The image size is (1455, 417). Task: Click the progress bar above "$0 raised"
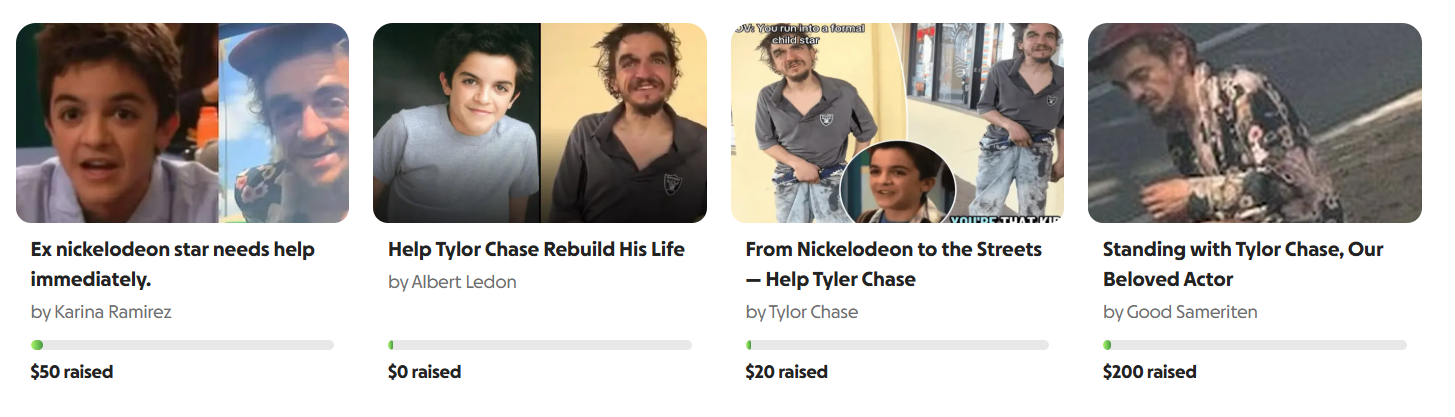539,345
